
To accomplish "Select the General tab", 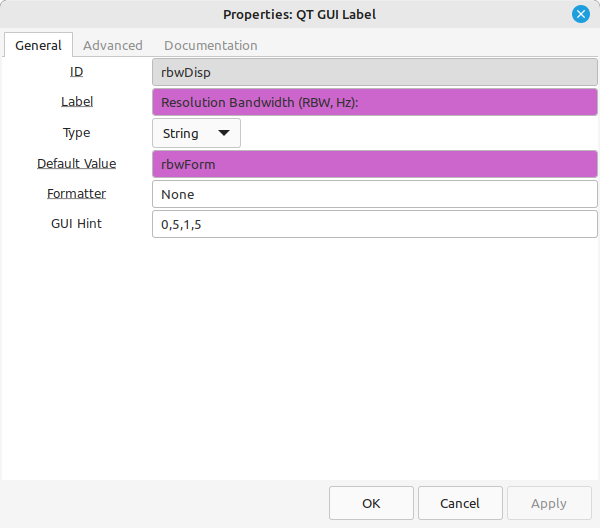I will coord(38,45).
